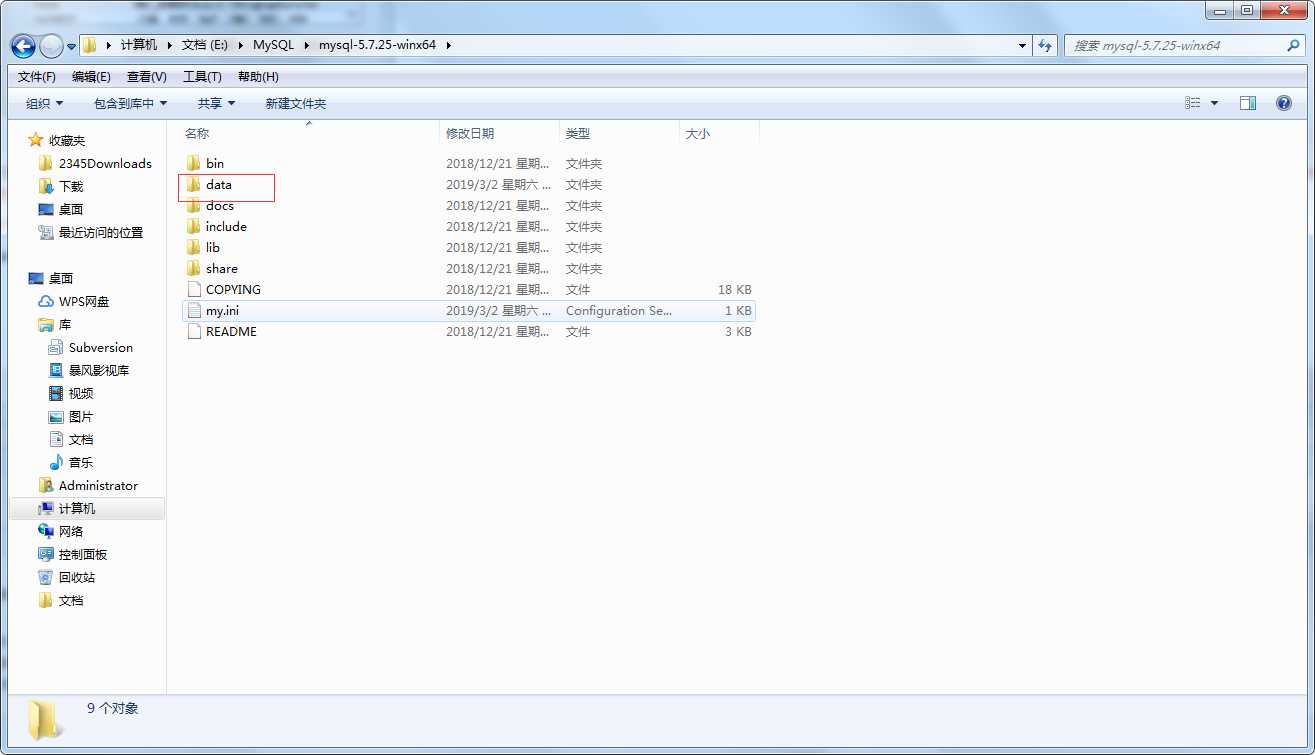The width and height of the screenshot is (1315, 755).
Task: Change view with the view layout icon
Action: pos(1193,103)
